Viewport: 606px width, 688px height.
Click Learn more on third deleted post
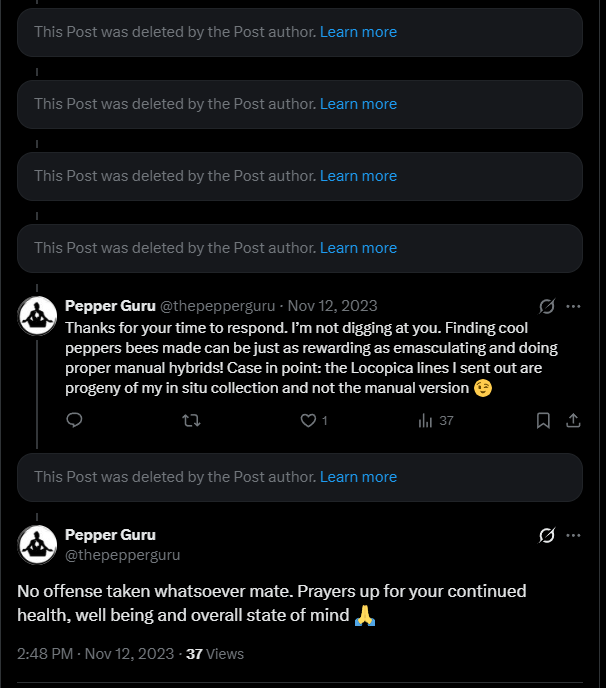coord(358,176)
